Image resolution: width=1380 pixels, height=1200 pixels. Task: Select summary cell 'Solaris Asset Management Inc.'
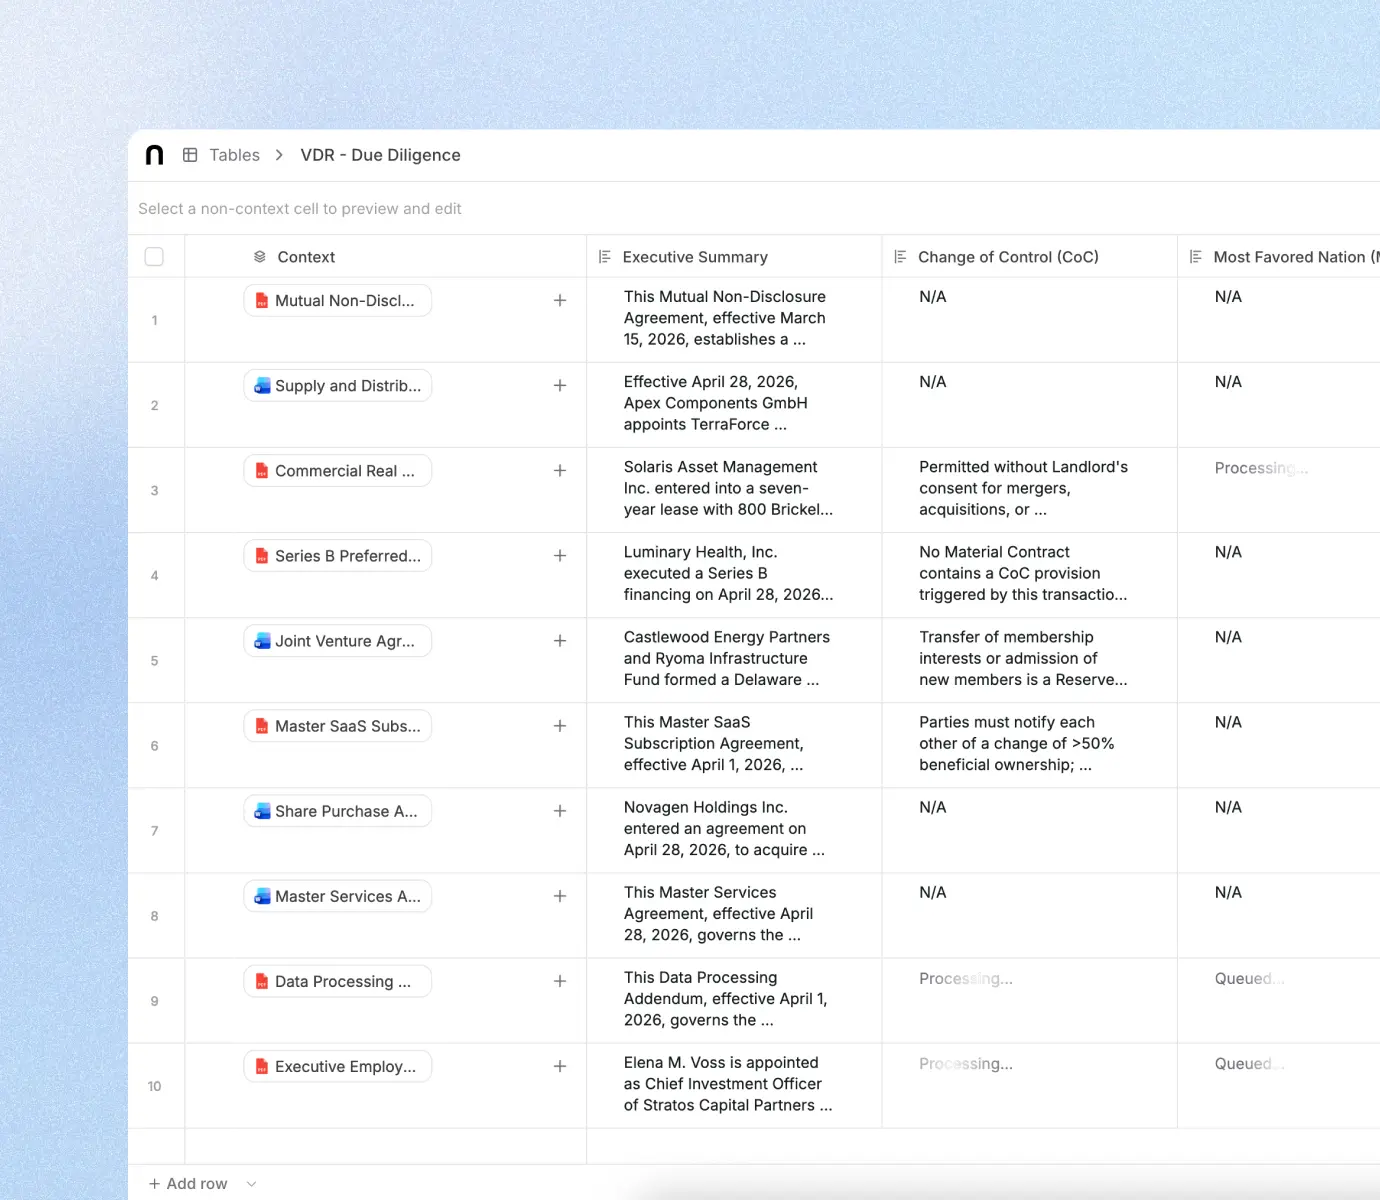(x=734, y=489)
